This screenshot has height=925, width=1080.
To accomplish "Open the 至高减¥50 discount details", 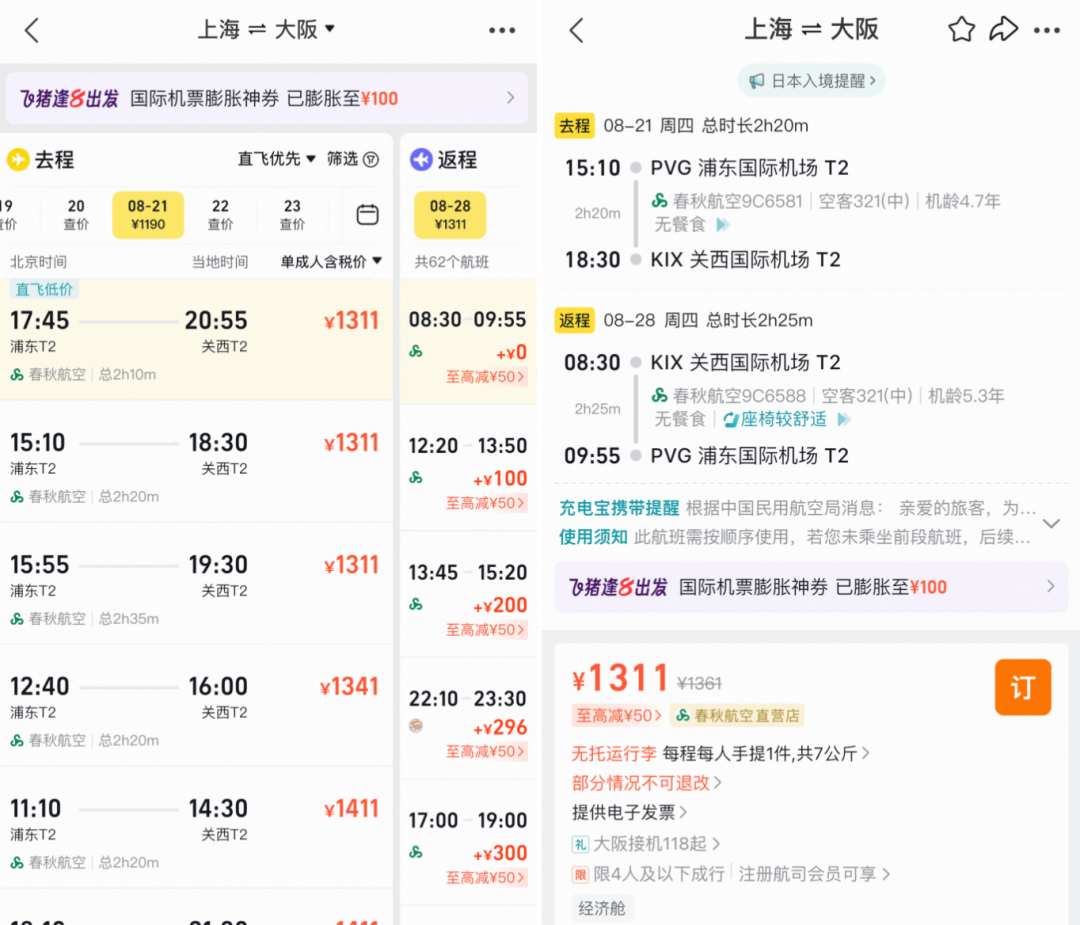I will 618,716.
